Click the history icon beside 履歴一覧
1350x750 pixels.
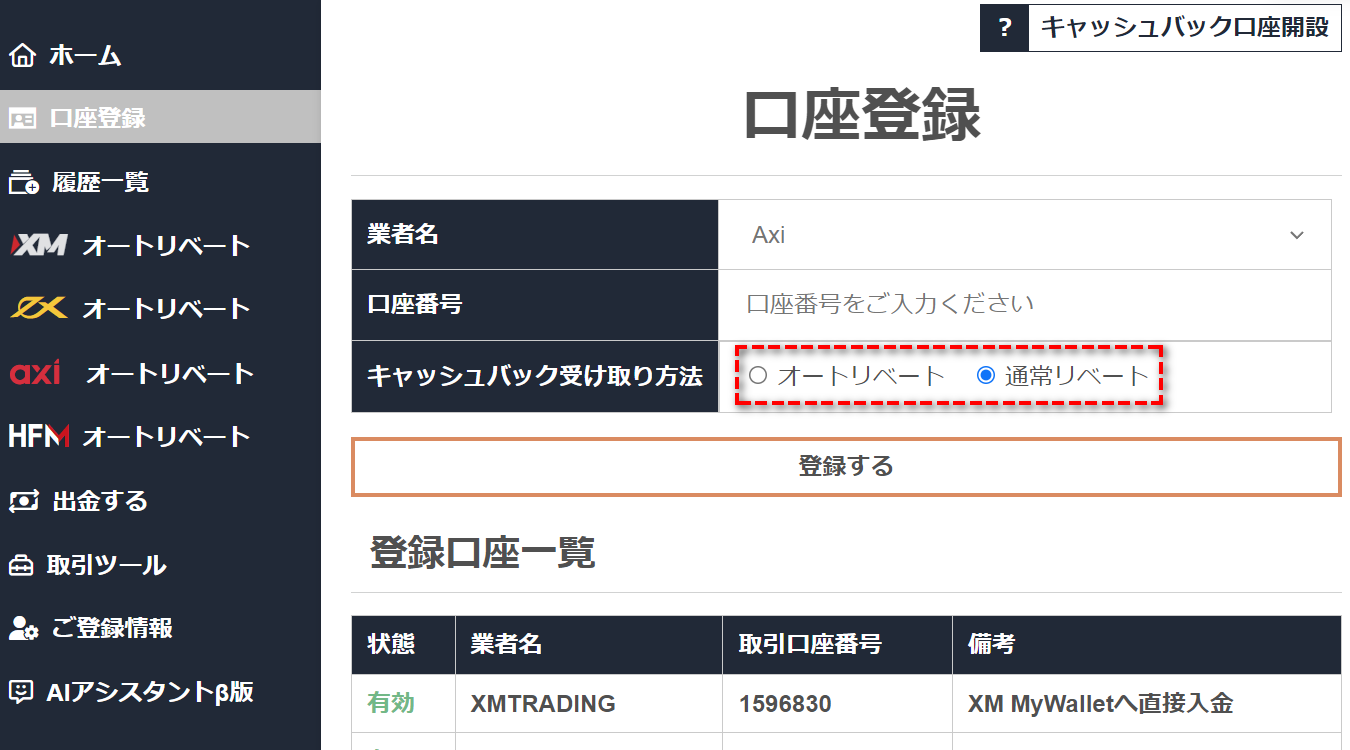[23, 182]
